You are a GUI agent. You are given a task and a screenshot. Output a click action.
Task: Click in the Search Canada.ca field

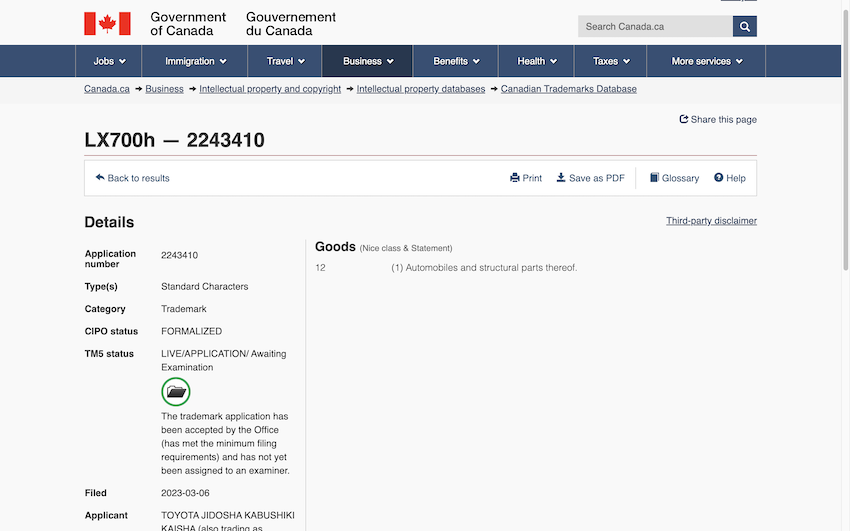pos(654,27)
